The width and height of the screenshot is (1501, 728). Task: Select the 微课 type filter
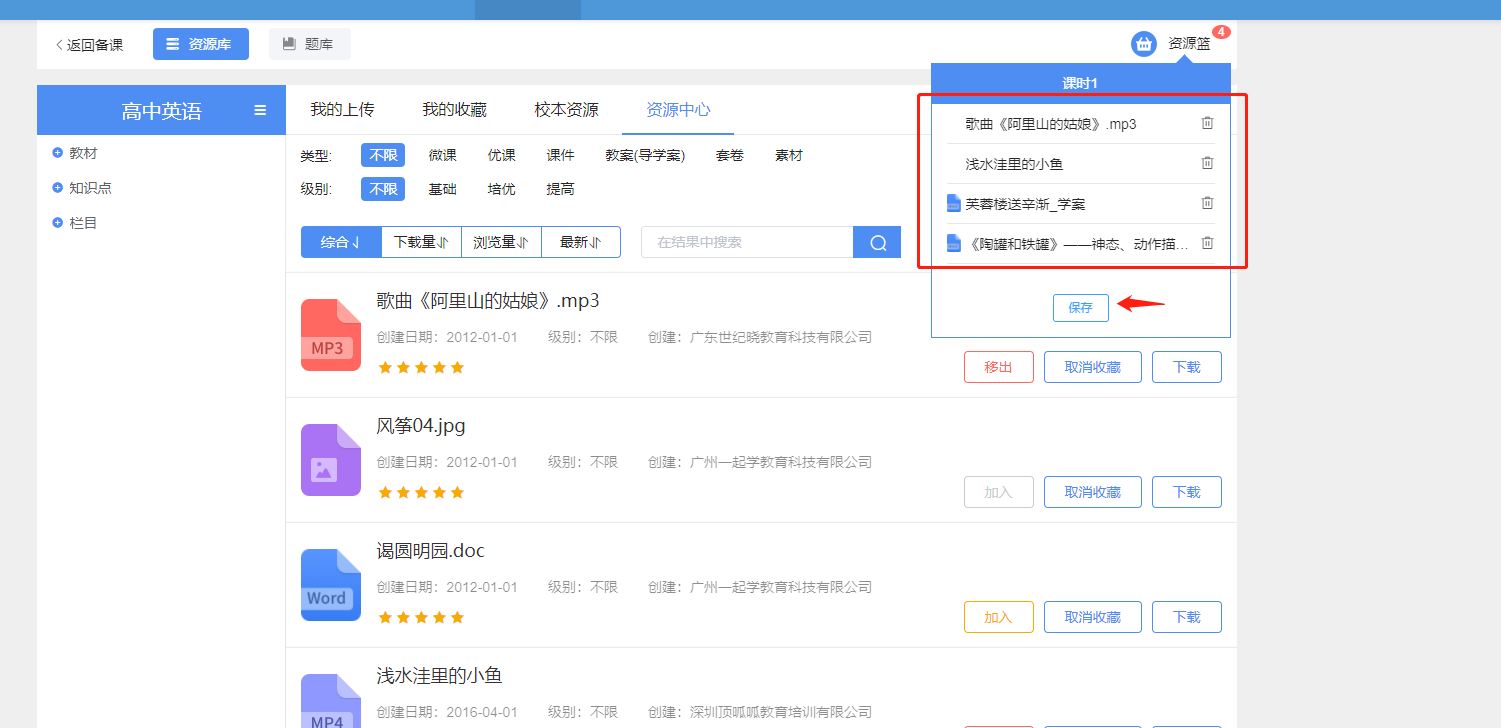click(x=442, y=155)
